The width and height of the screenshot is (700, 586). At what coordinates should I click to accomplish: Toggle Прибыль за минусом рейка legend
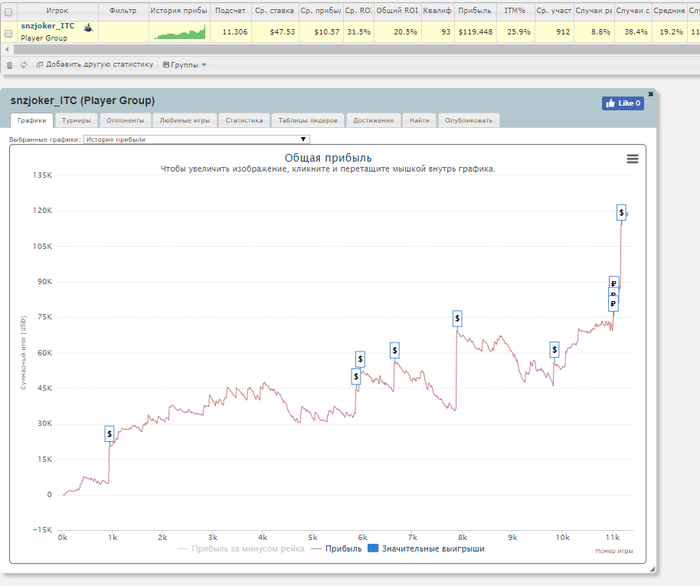pyautogui.click(x=241, y=549)
